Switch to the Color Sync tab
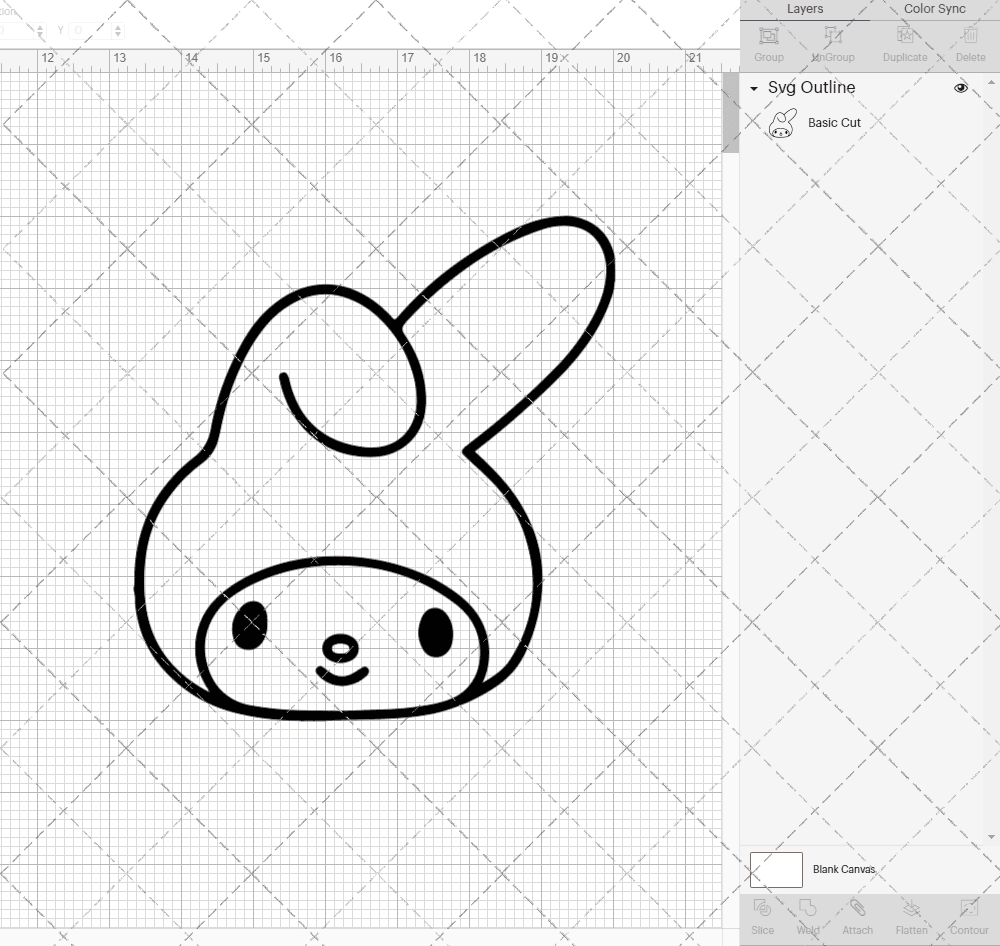The width and height of the screenshot is (1000, 946). pyautogui.click(x=934, y=9)
